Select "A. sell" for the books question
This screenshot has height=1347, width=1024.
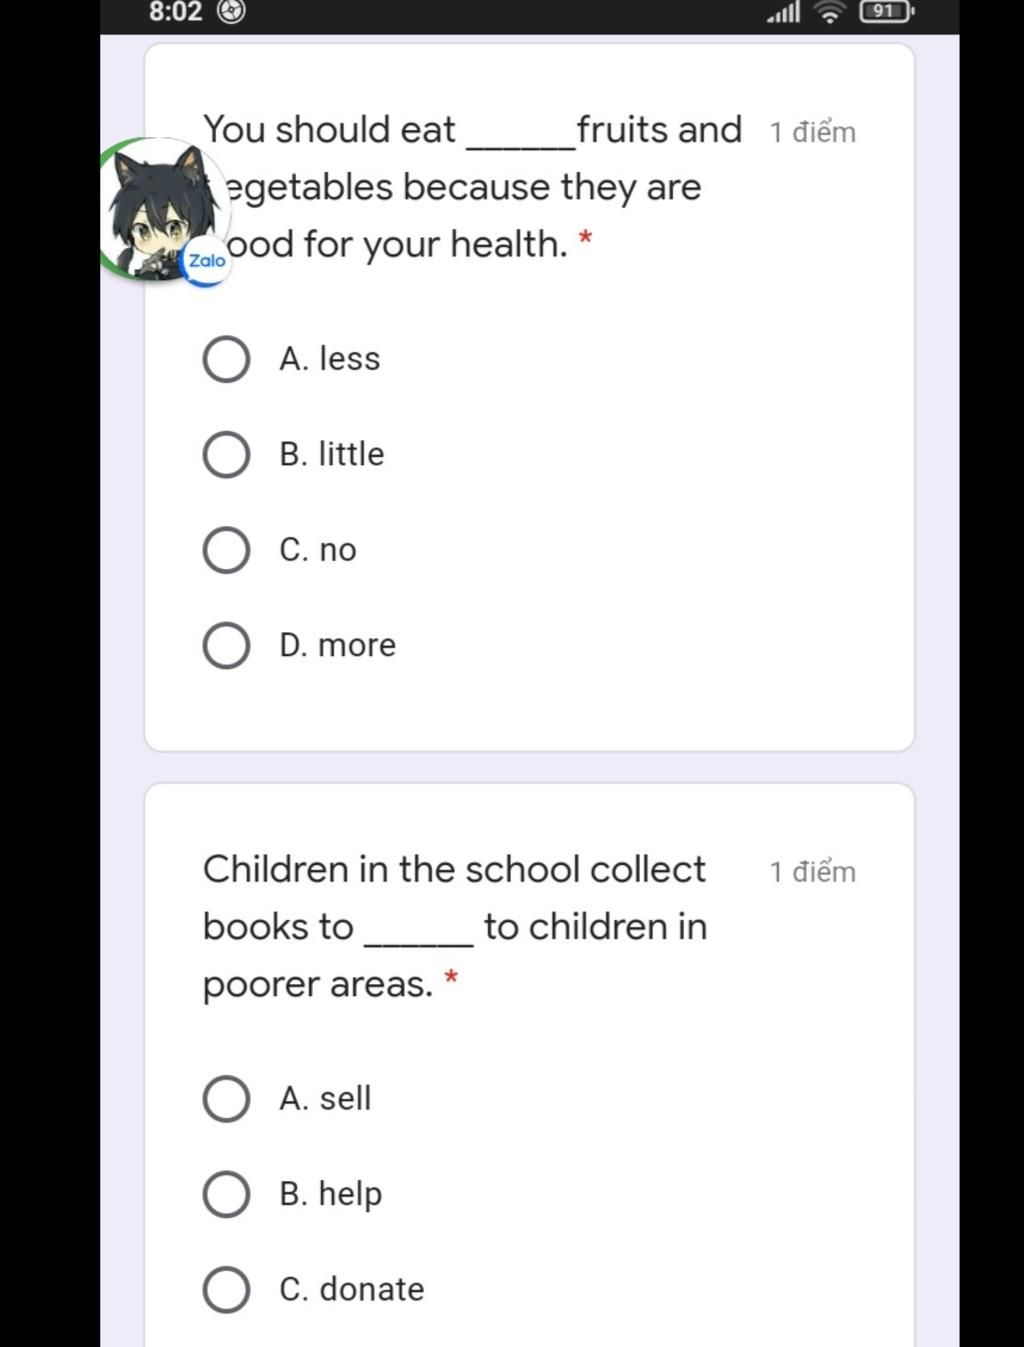coord(226,1099)
